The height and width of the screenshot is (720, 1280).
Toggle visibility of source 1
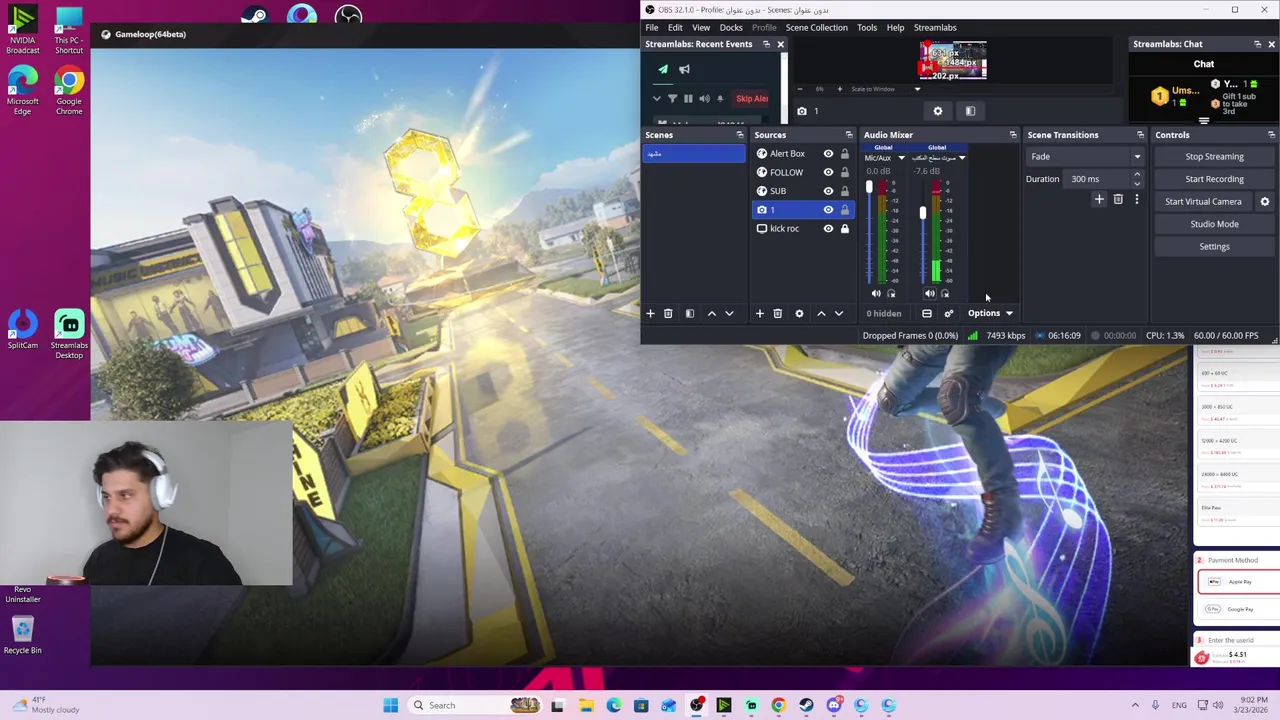(x=828, y=210)
